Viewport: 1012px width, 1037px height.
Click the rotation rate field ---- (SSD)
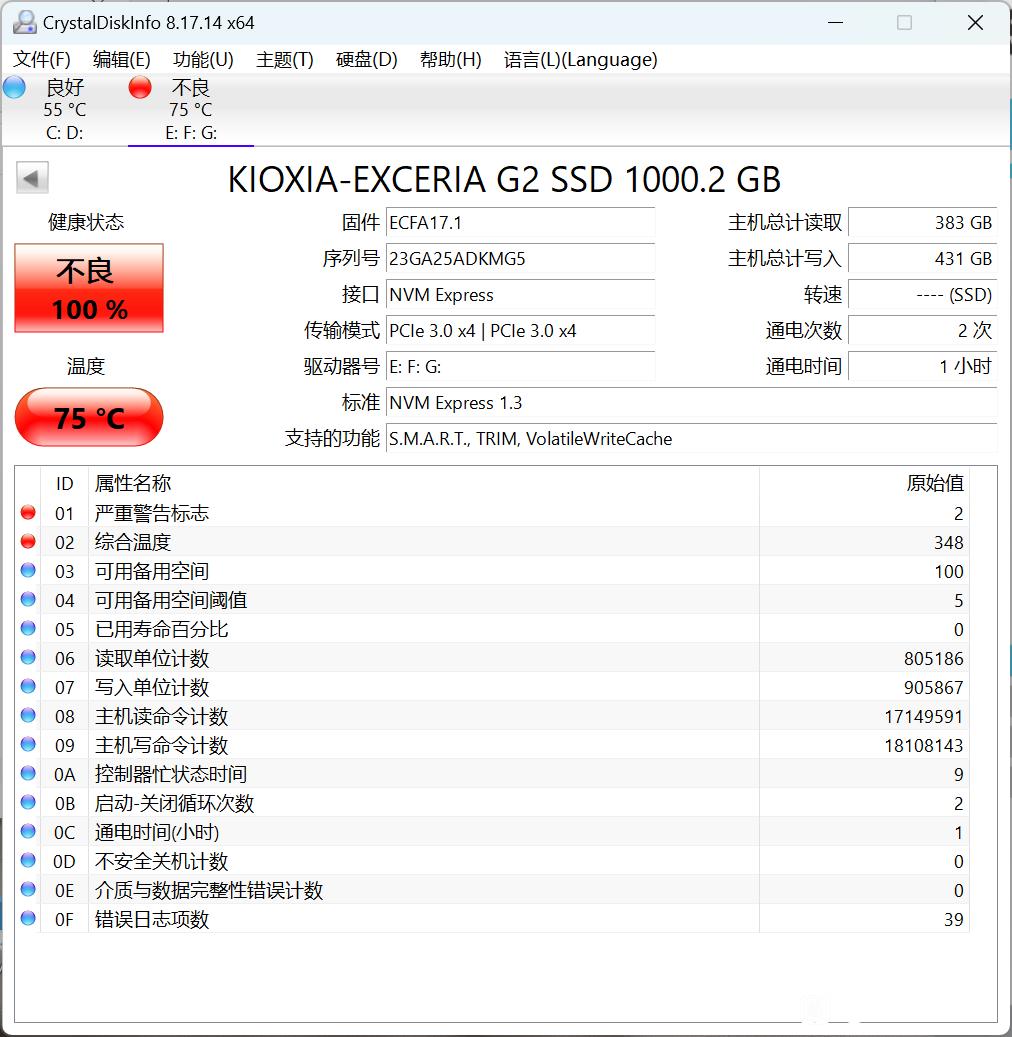pyautogui.click(x=923, y=294)
